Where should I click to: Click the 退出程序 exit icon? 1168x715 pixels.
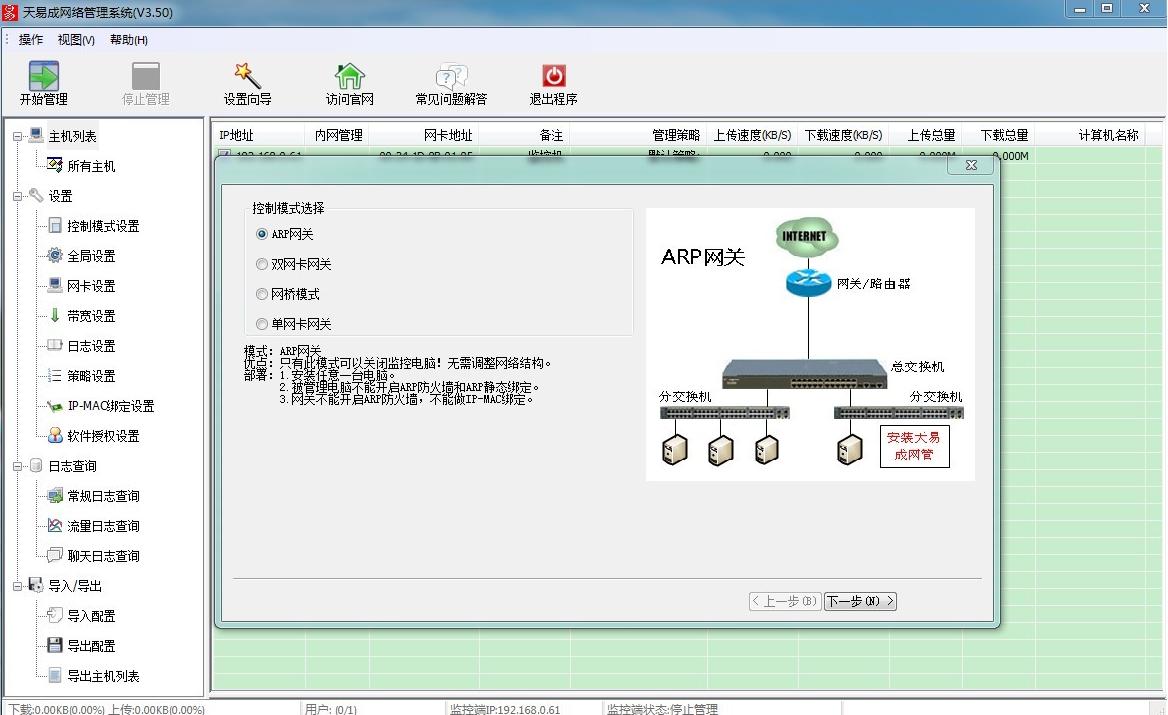[553, 82]
